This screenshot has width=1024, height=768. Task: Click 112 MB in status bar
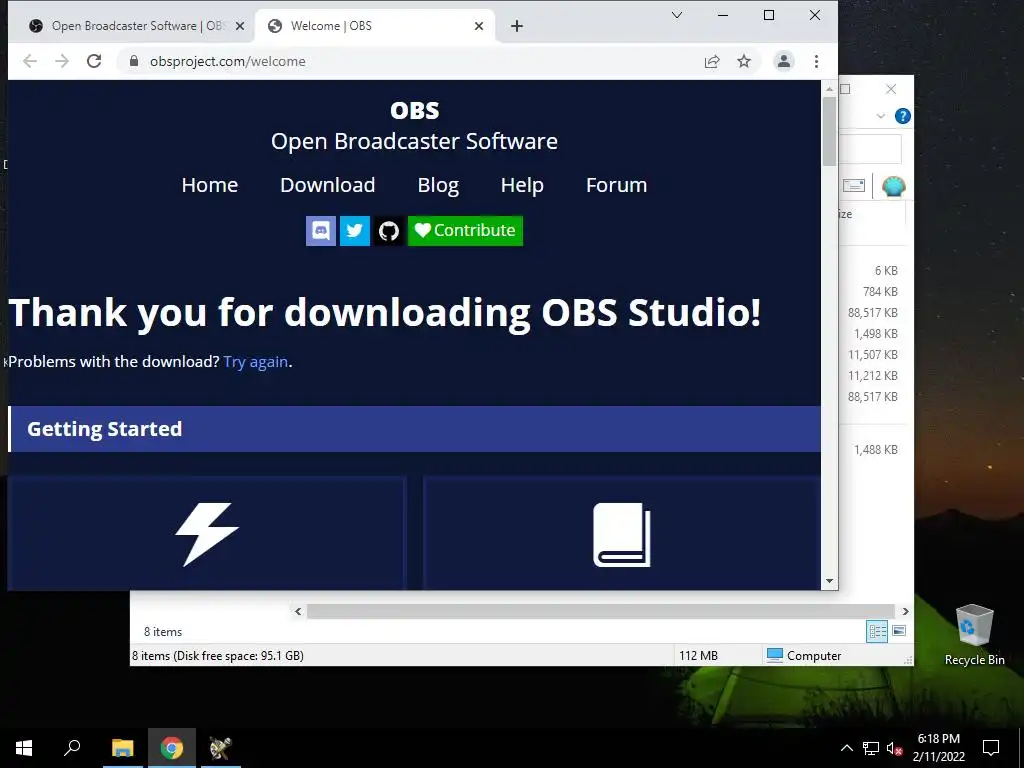click(698, 656)
